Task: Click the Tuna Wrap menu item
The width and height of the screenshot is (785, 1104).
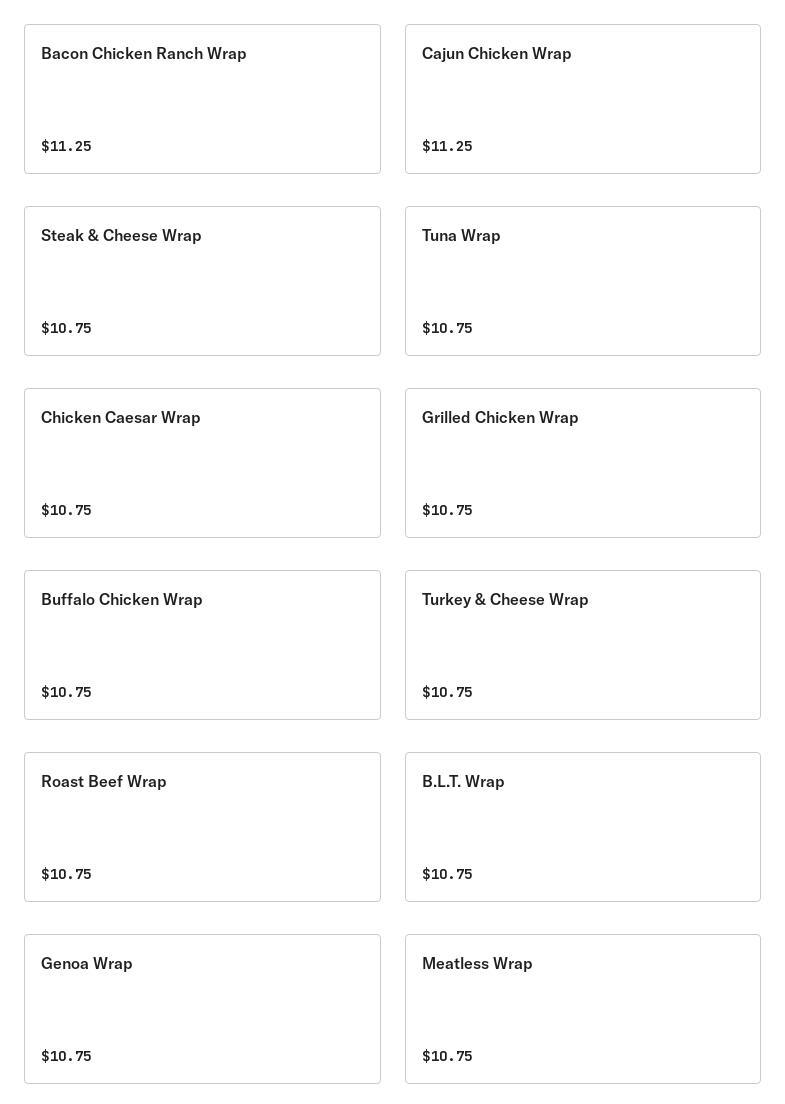Action: point(582,281)
